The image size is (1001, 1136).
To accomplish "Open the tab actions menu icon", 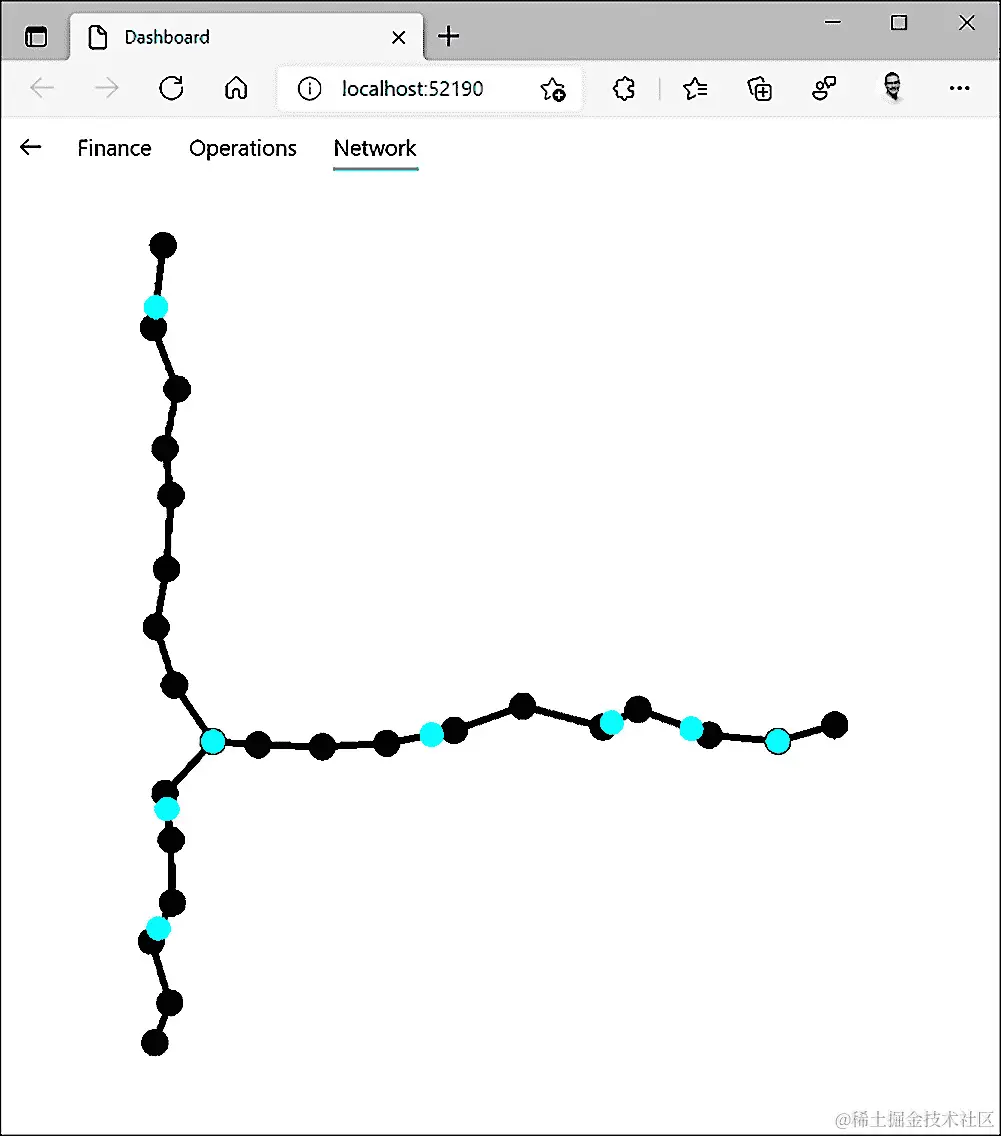I will [x=36, y=36].
